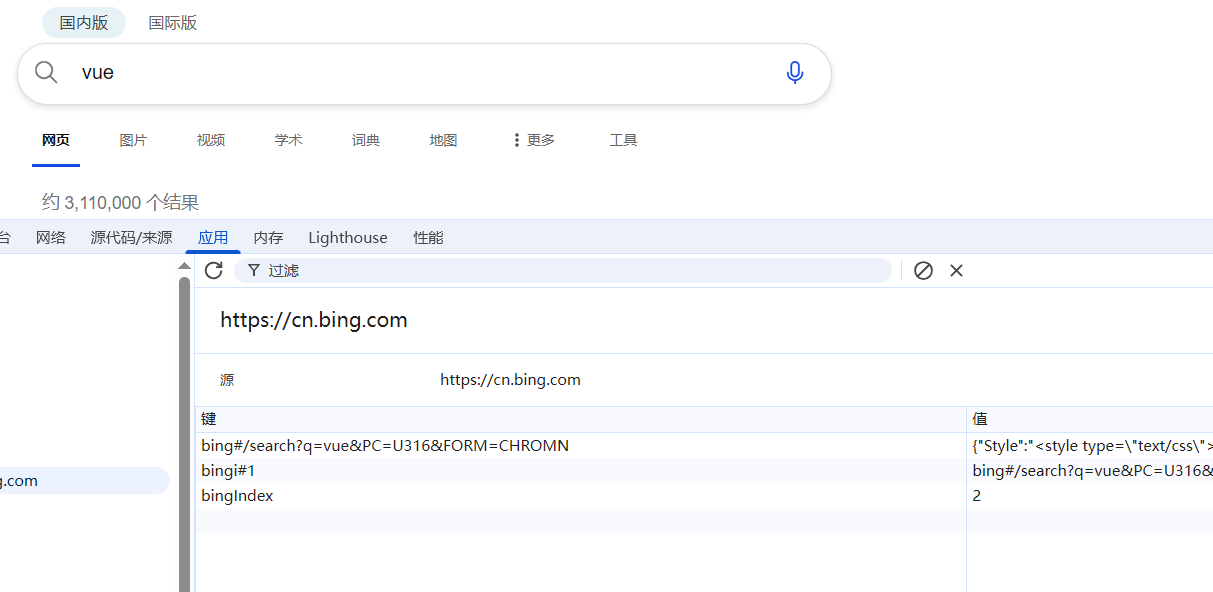
Task: Delete selected entry with the X icon
Action: (956, 270)
